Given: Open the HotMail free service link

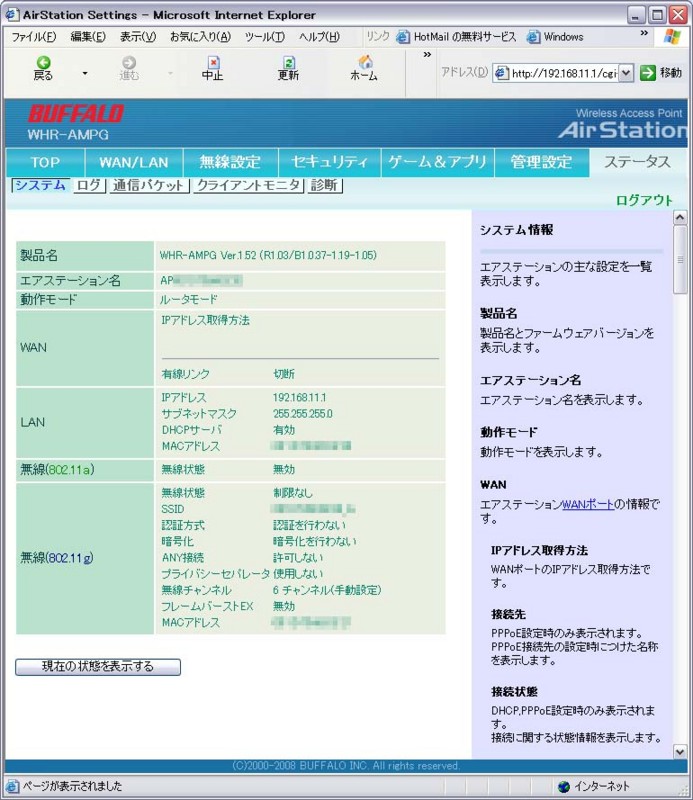Looking at the screenshot, I should point(457,37).
